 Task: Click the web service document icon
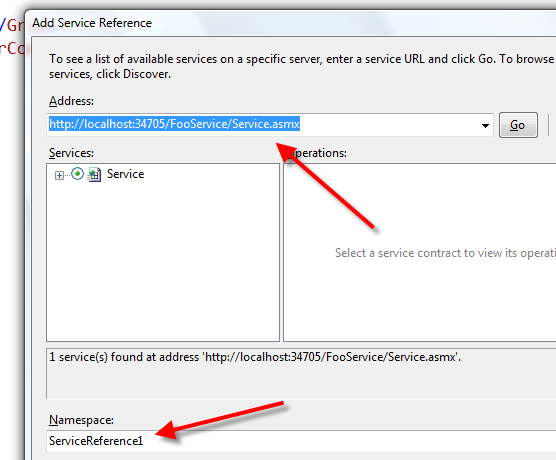tap(94, 174)
